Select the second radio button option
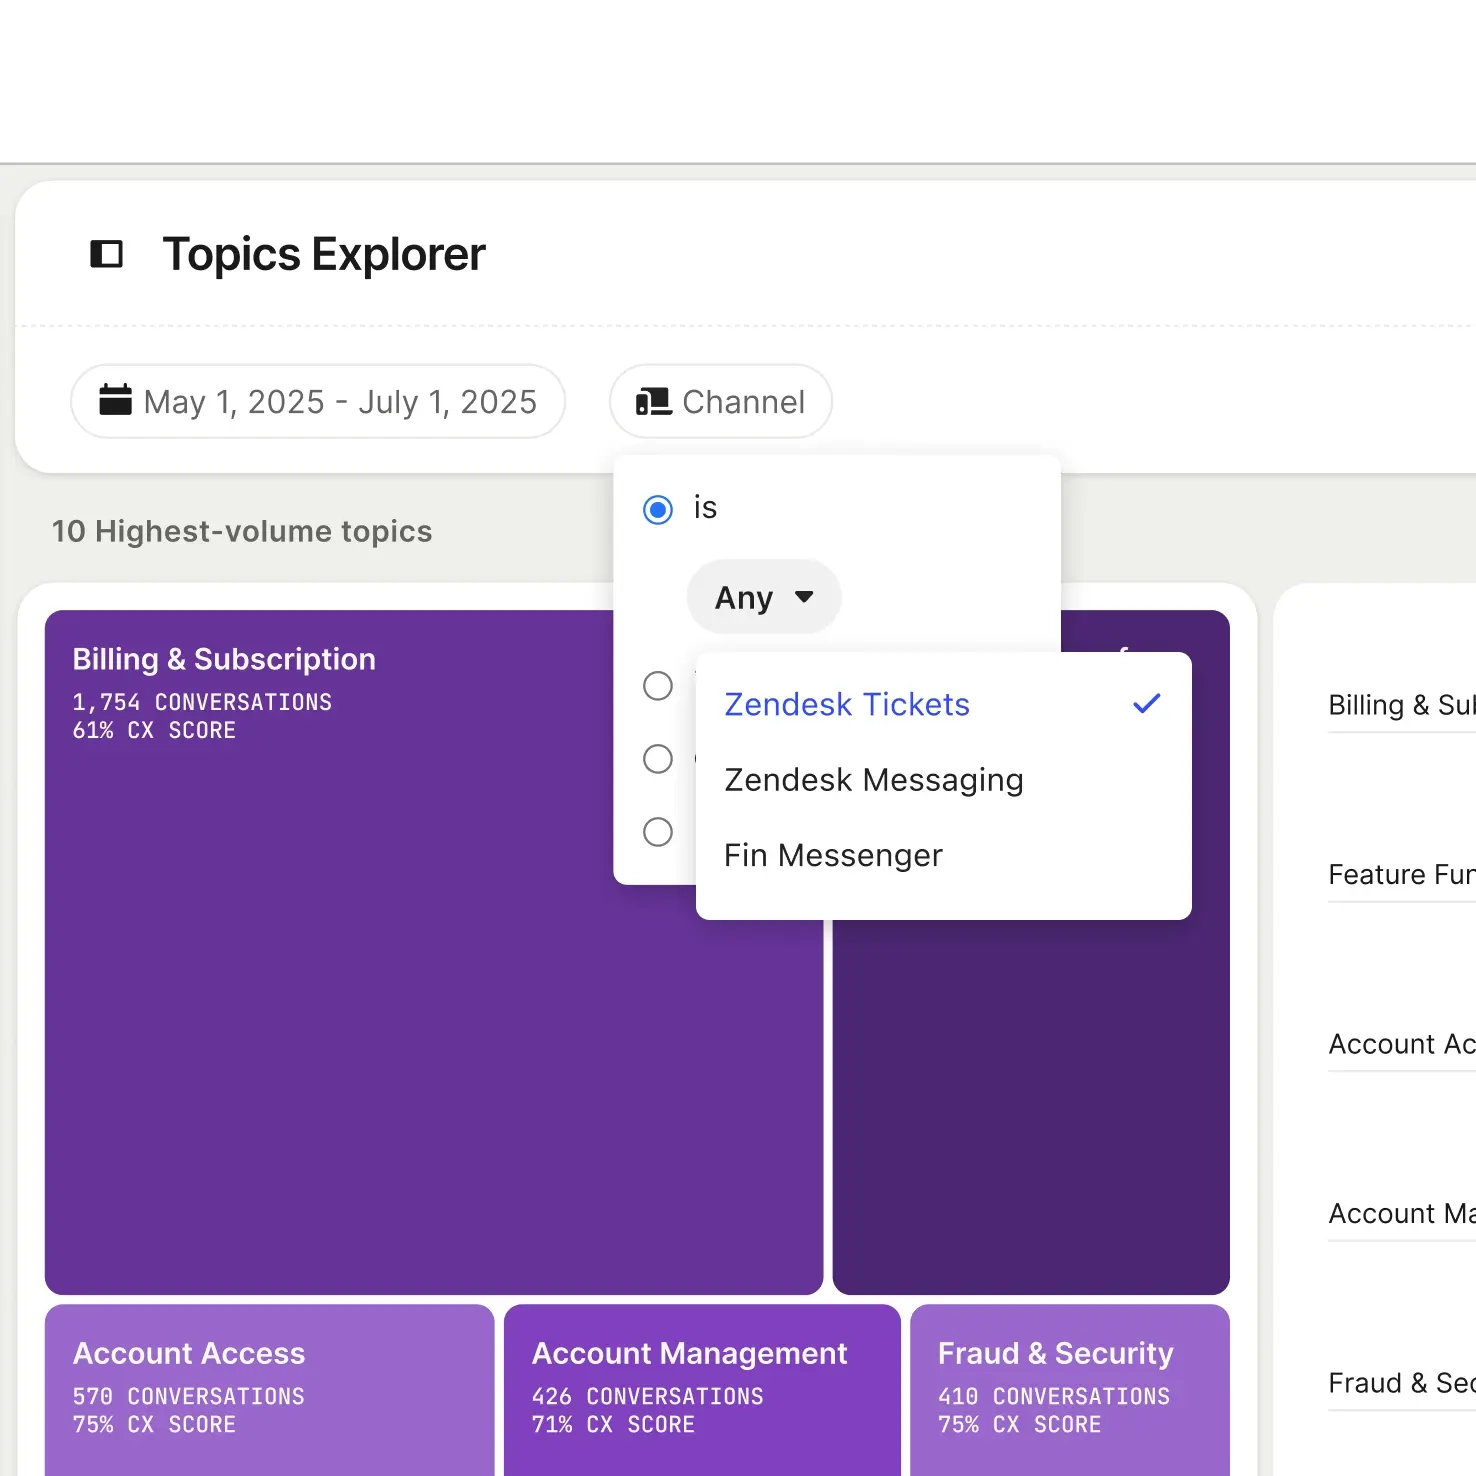1476x1476 pixels. point(658,686)
